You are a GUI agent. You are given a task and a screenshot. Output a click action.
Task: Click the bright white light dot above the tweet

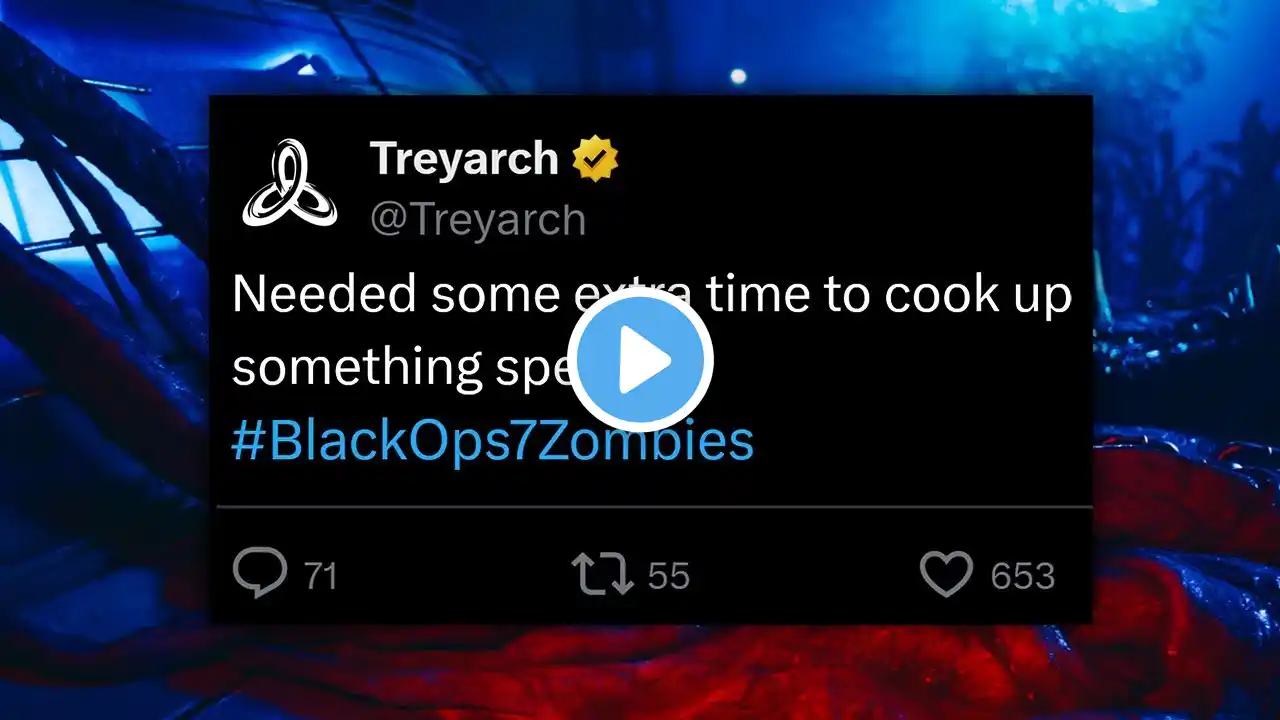pos(738,76)
